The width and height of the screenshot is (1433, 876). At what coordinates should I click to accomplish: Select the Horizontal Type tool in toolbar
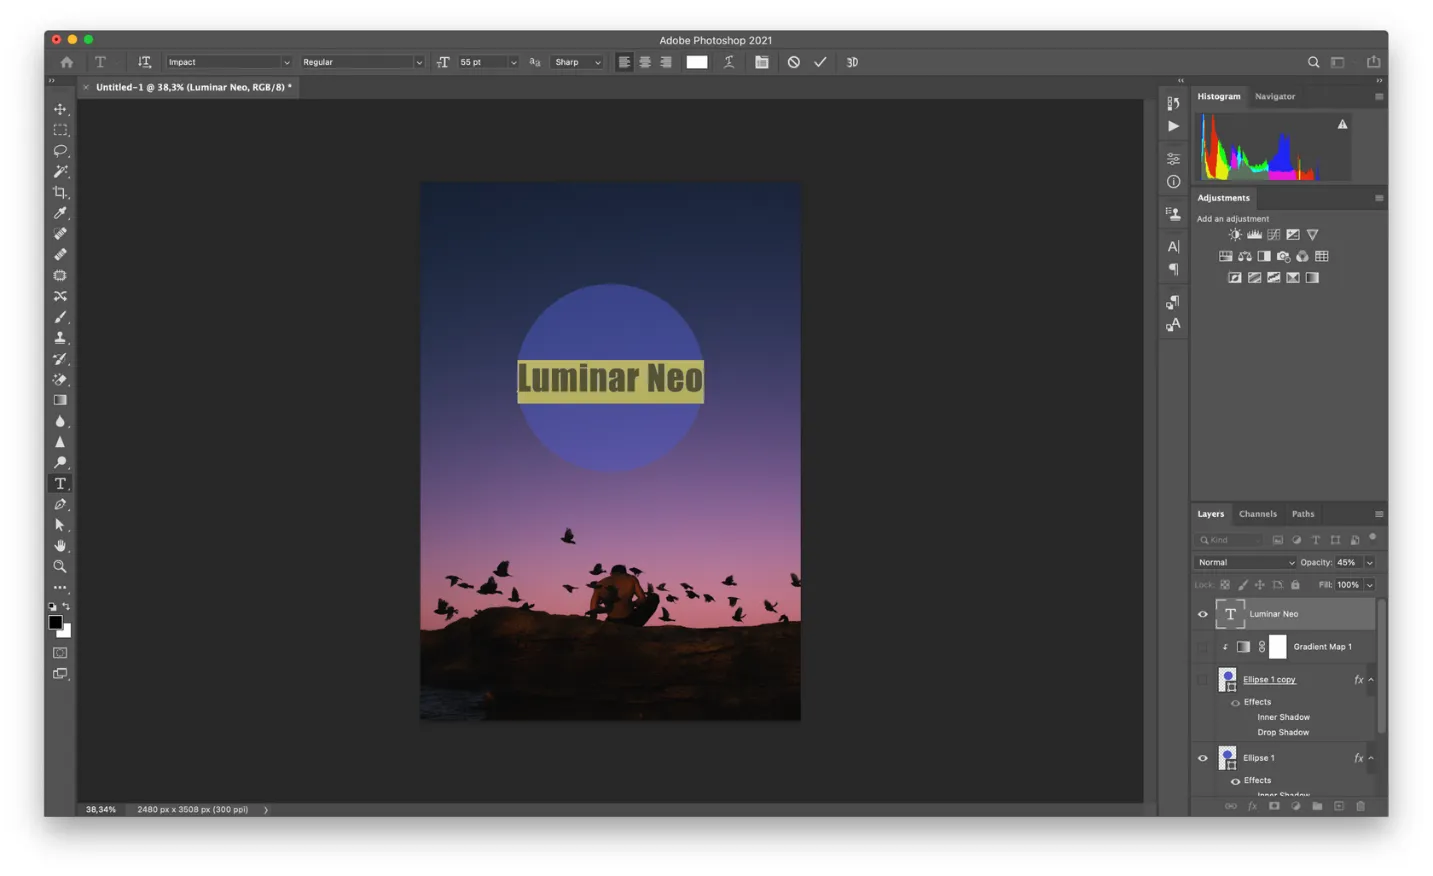60,484
